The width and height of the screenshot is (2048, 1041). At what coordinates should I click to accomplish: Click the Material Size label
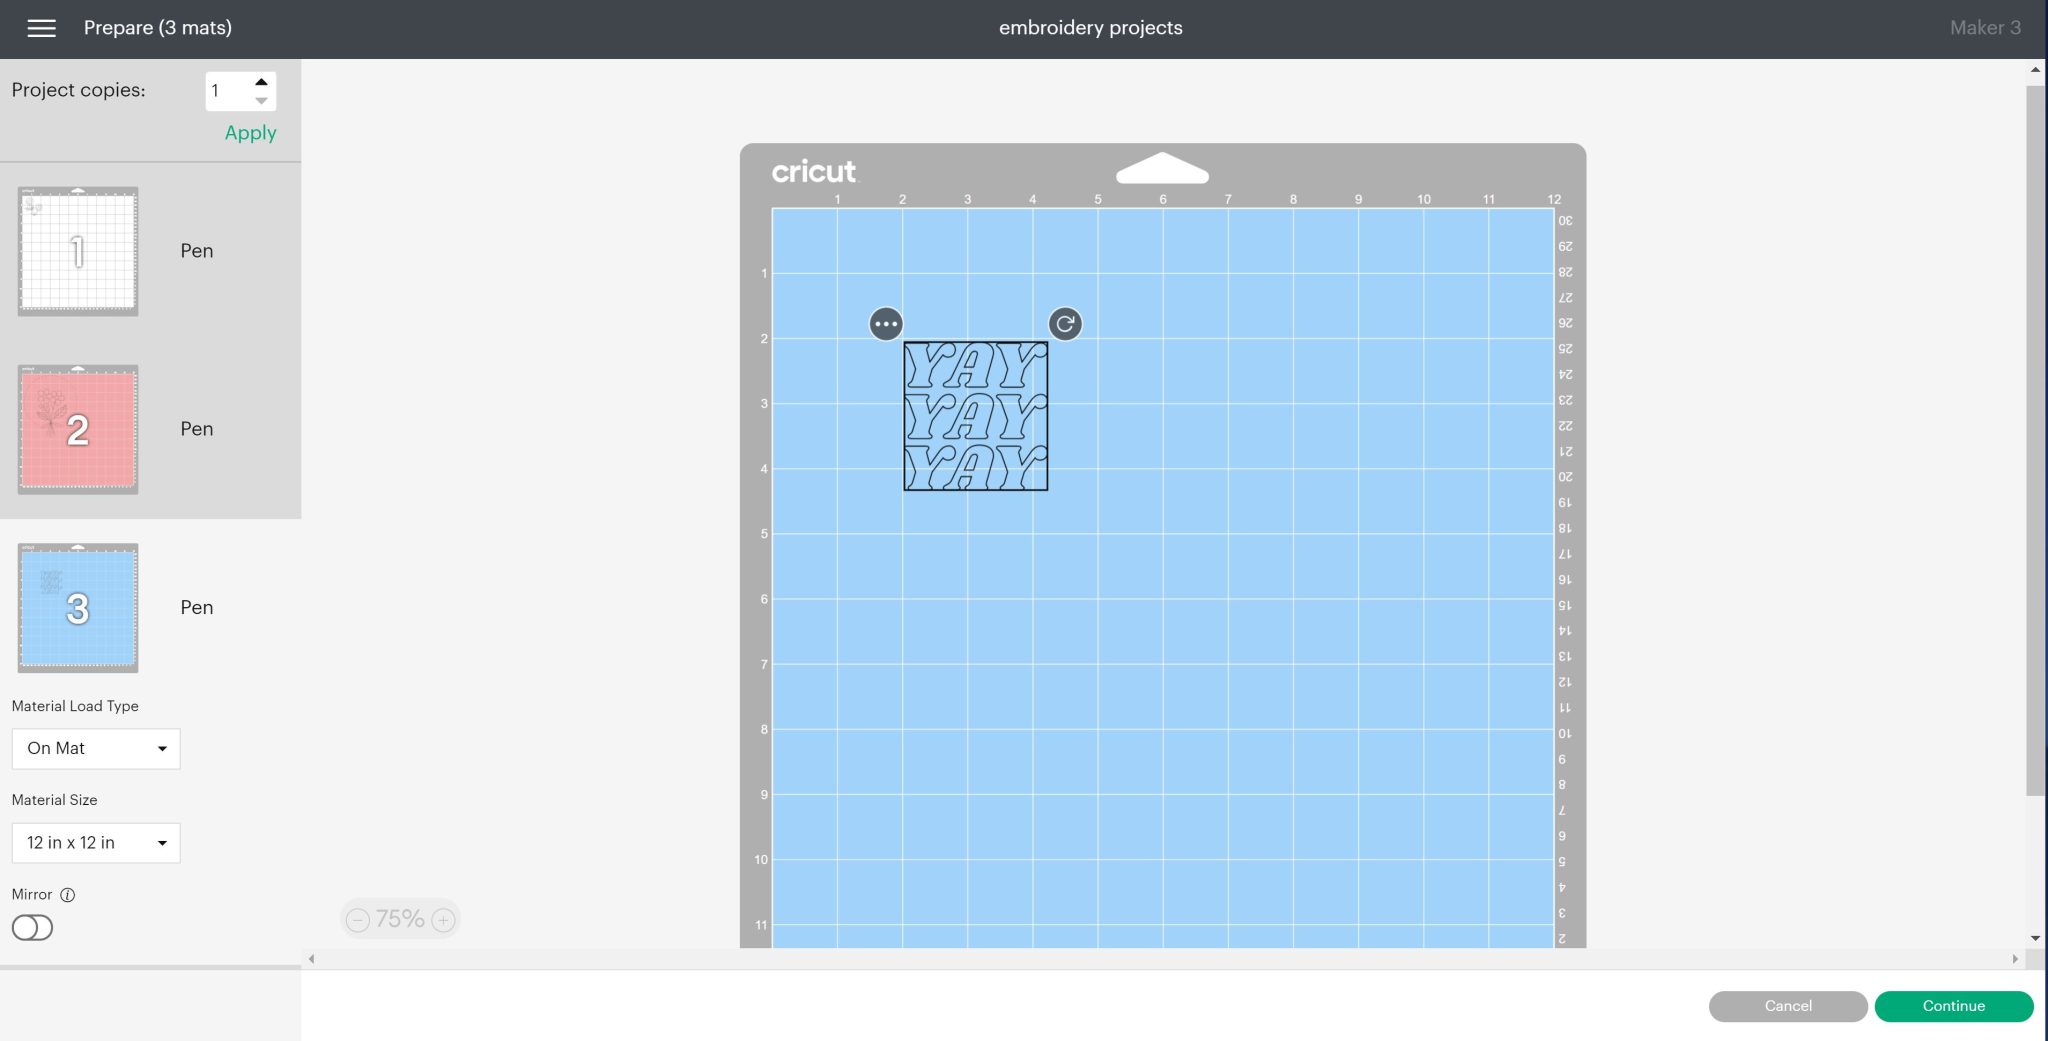[x=54, y=800]
